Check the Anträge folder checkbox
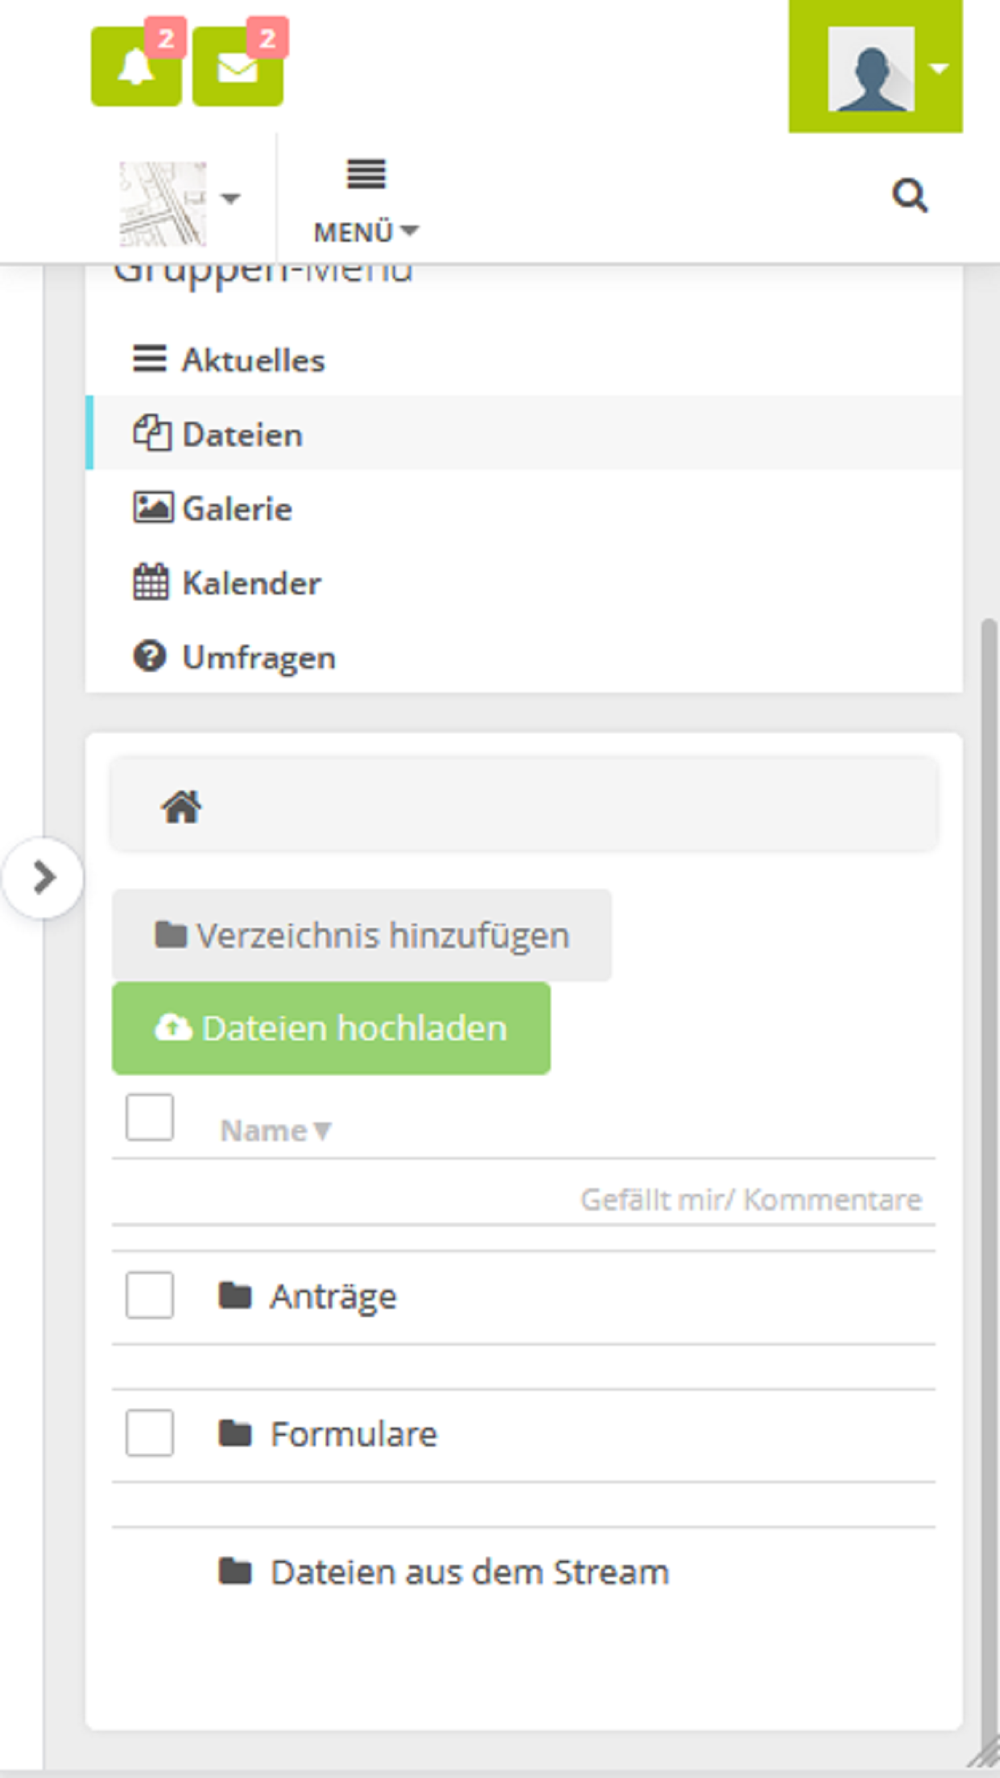 tap(150, 1295)
